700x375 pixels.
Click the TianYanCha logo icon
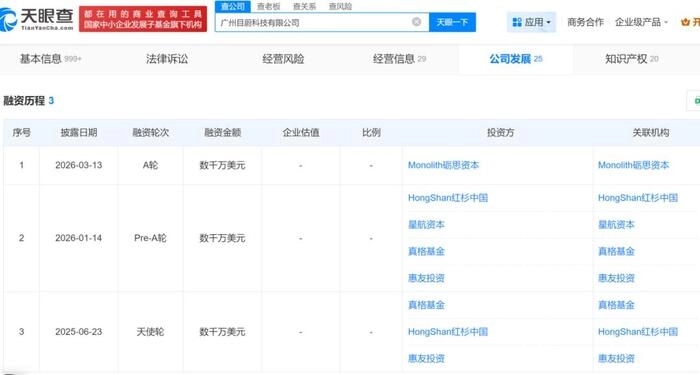[7, 19]
